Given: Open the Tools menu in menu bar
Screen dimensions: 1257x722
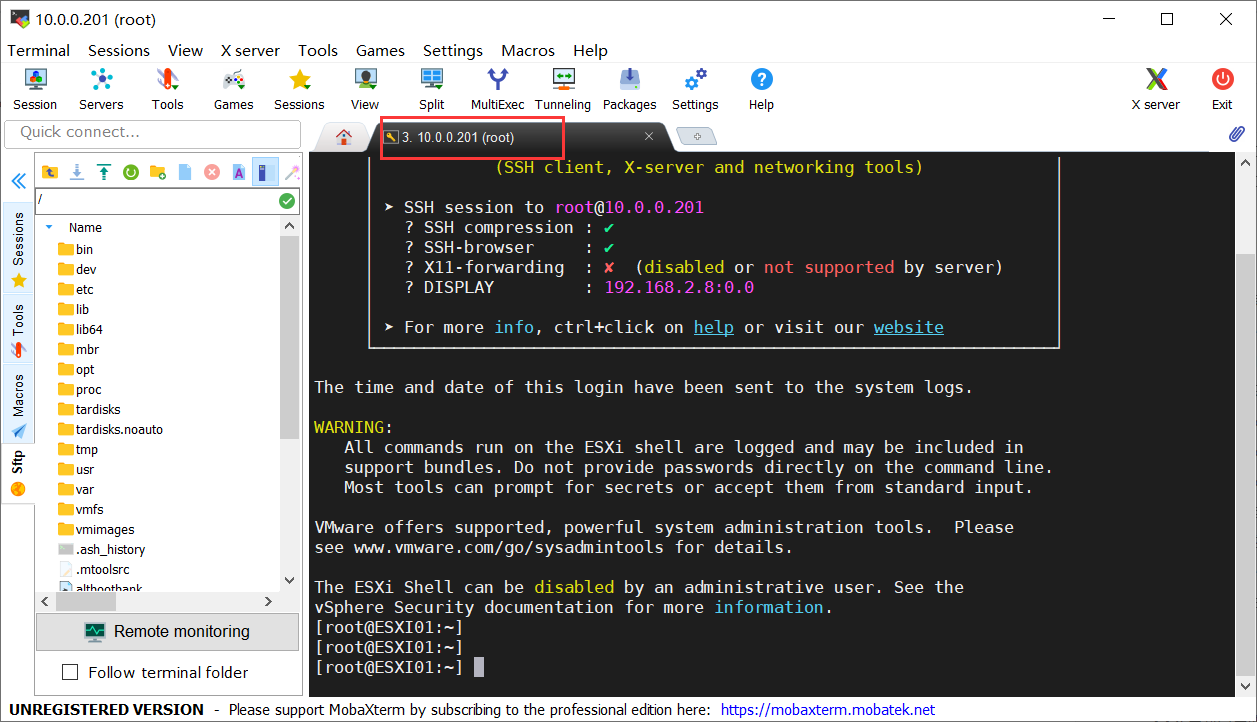Looking at the screenshot, I should (318, 50).
